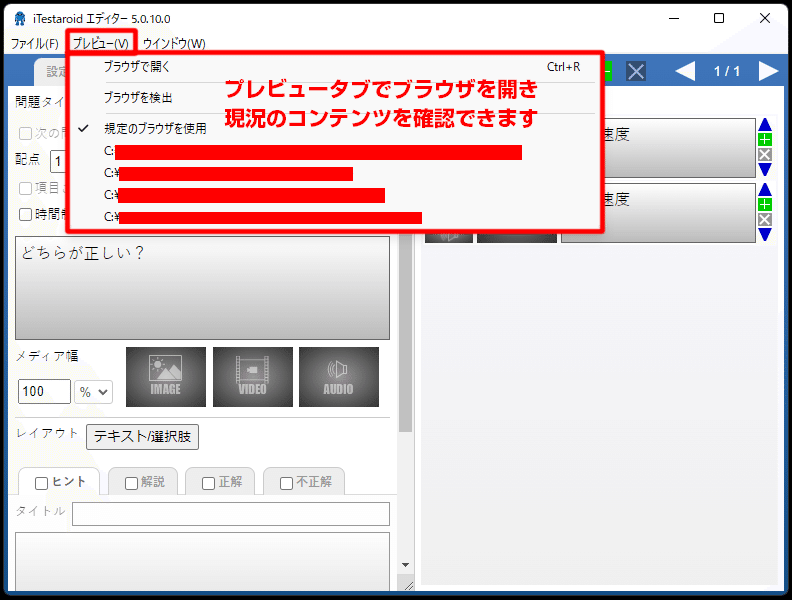Viewport: 792px width, 600px height.
Task: Click the iTestaroid app icon in title bar
Action: click(x=20, y=19)
